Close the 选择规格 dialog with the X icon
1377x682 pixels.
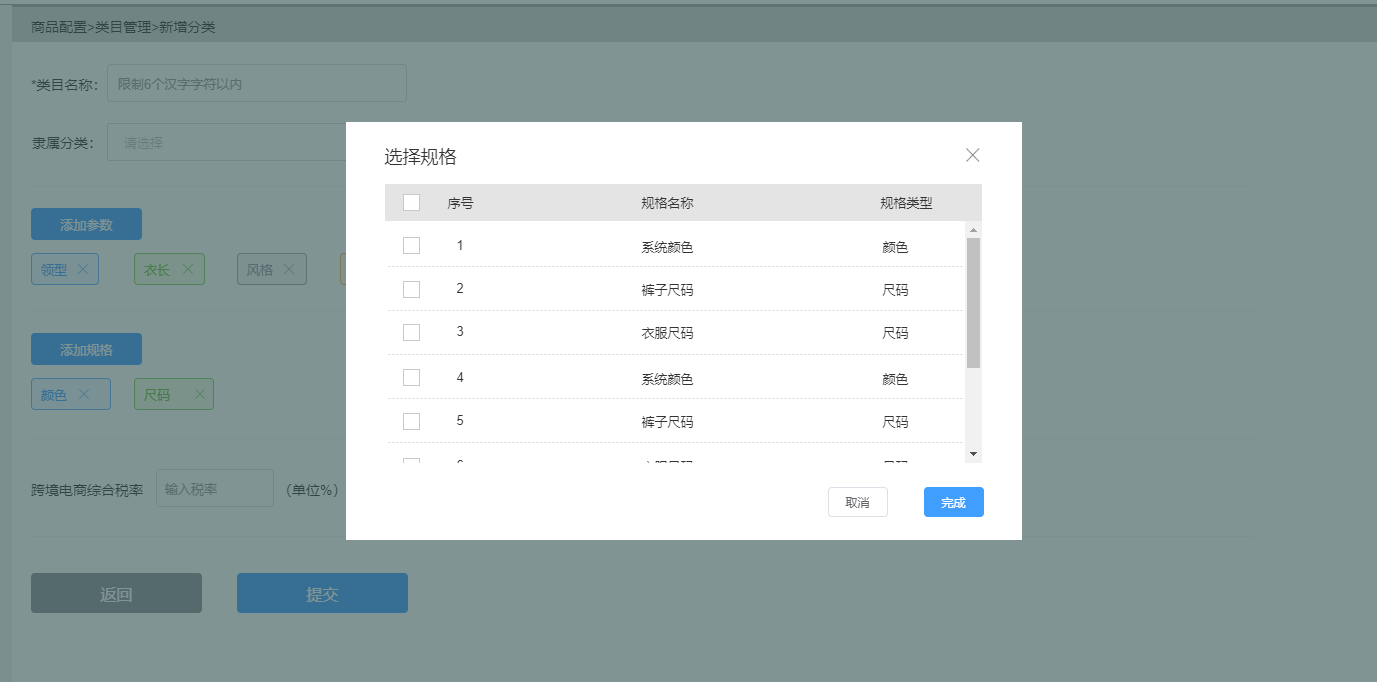tap(972, 155)
